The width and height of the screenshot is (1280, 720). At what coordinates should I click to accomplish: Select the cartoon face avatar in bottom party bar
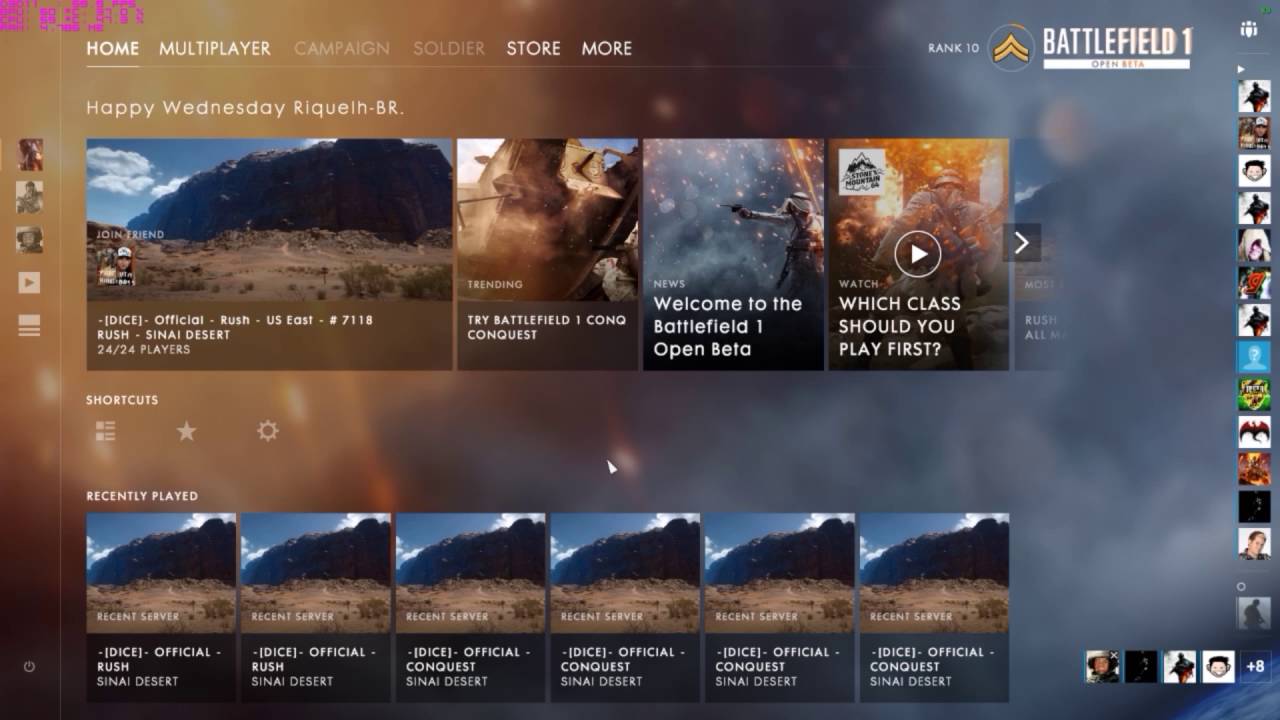[1217, 666]
